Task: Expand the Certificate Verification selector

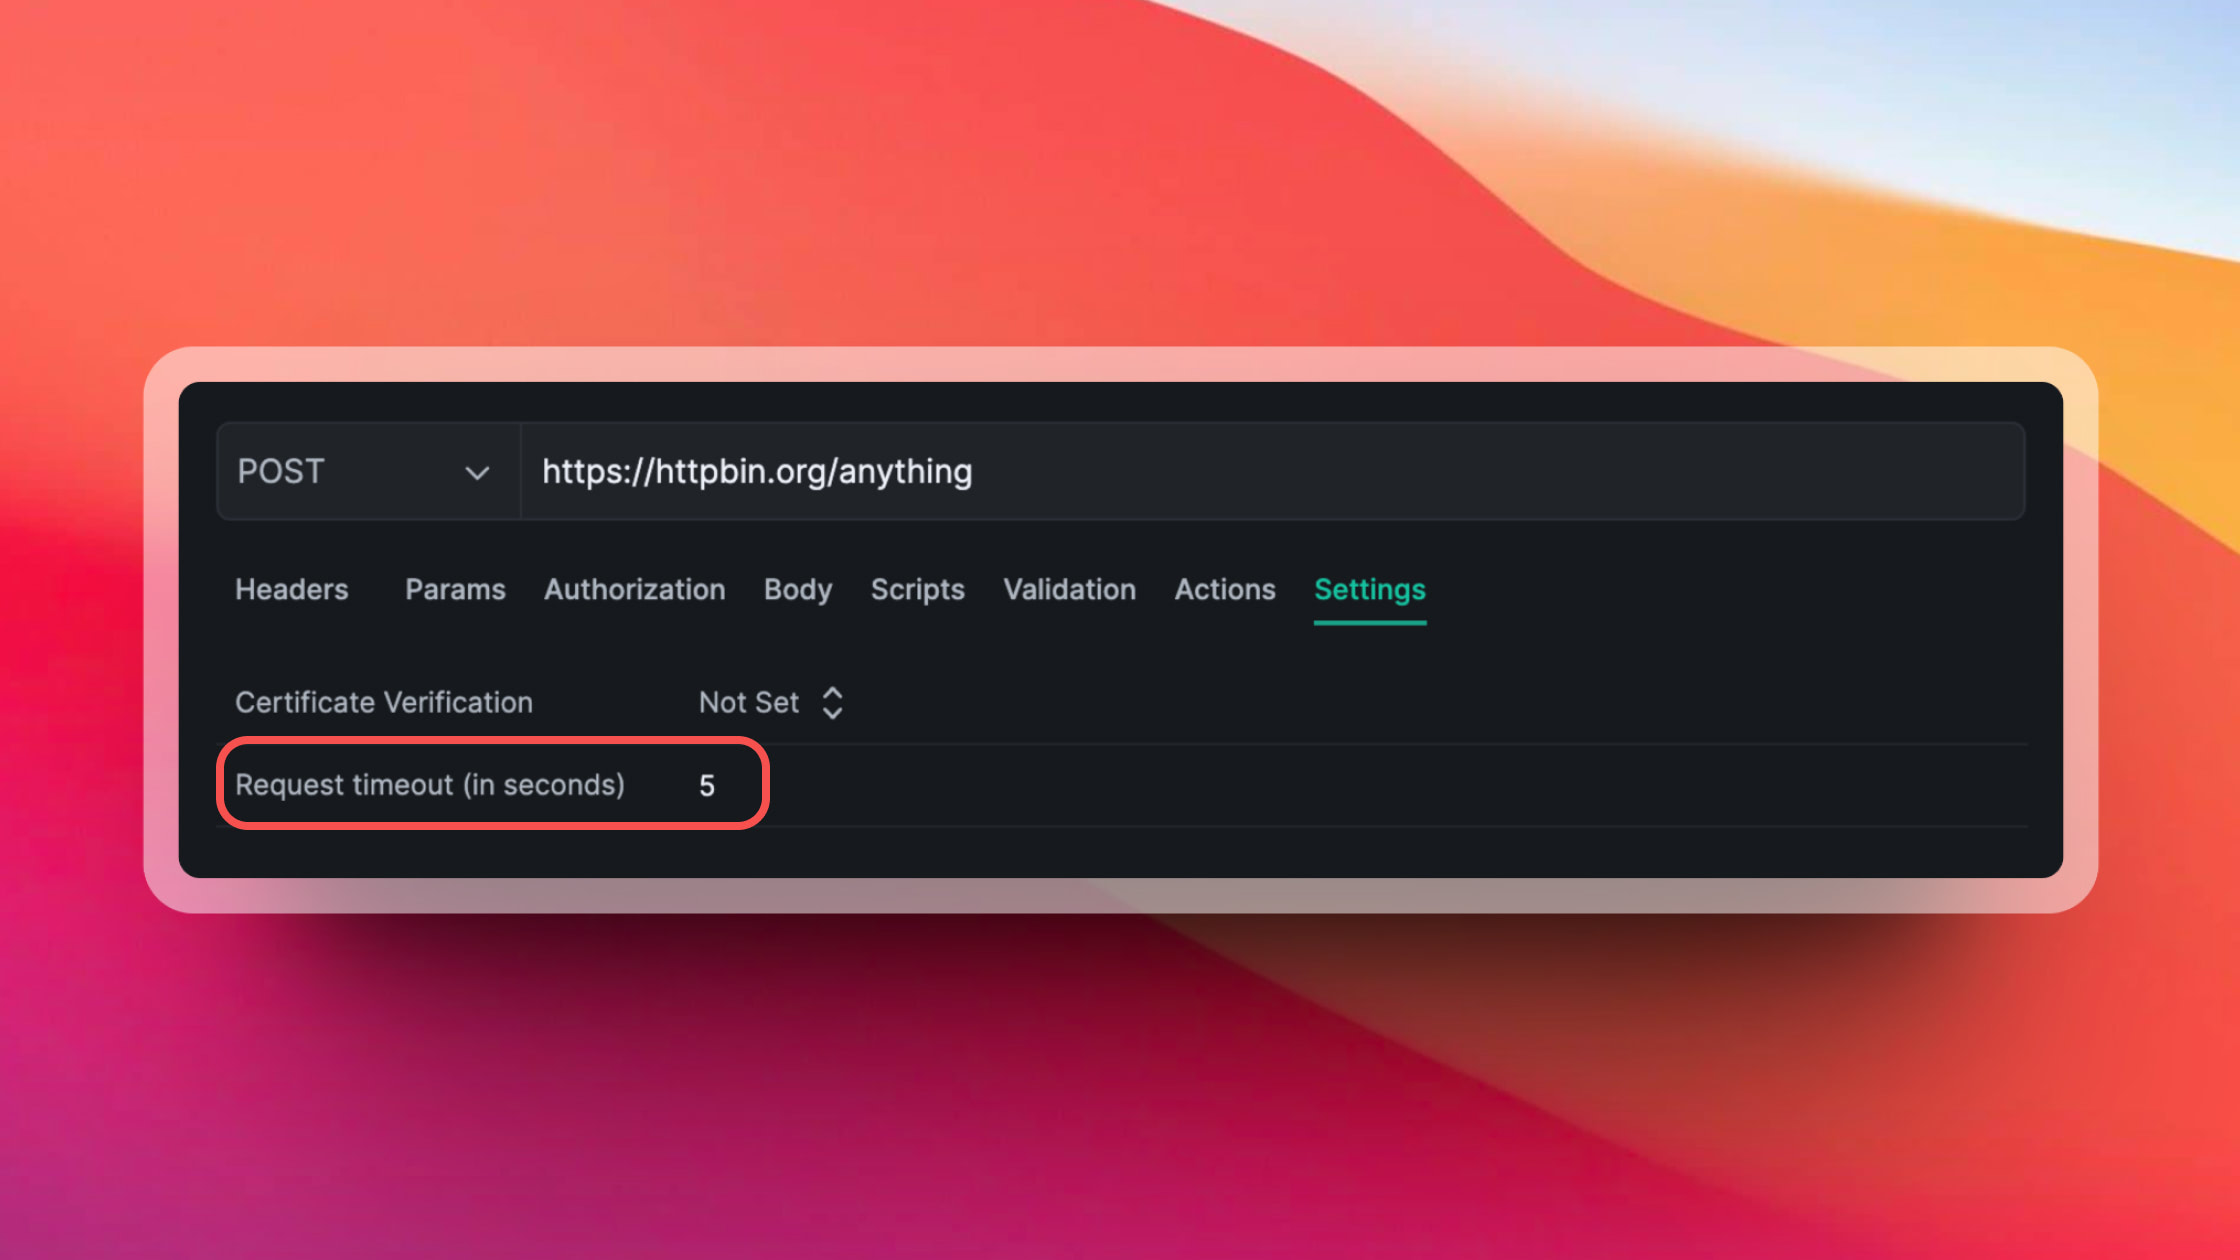Action: [833, 703]
